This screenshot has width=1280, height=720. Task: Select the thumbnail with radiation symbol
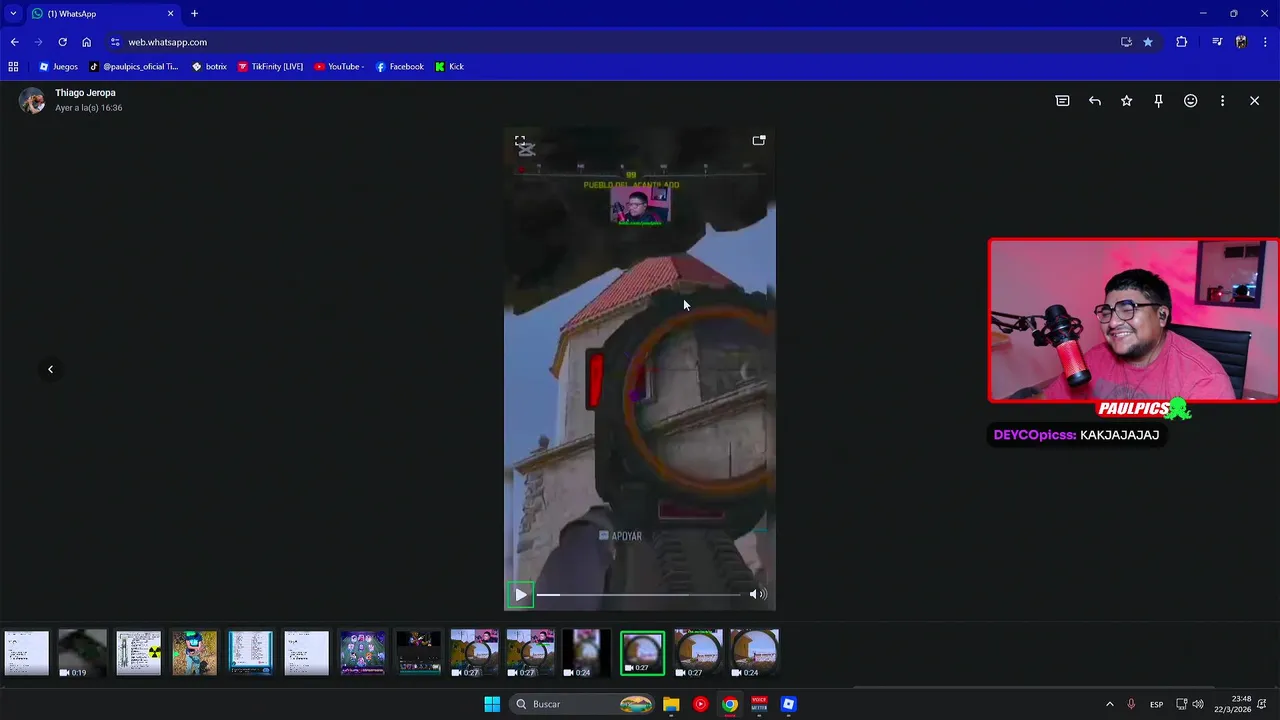(x=138, y=653)
